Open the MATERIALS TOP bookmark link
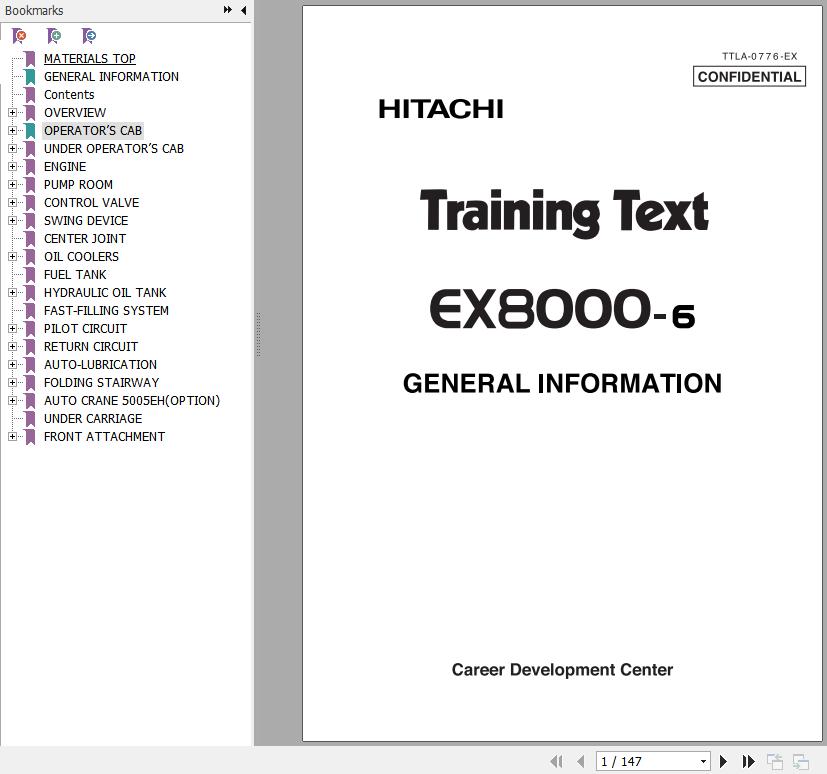 pyautogui.click(x=90, y=59)
